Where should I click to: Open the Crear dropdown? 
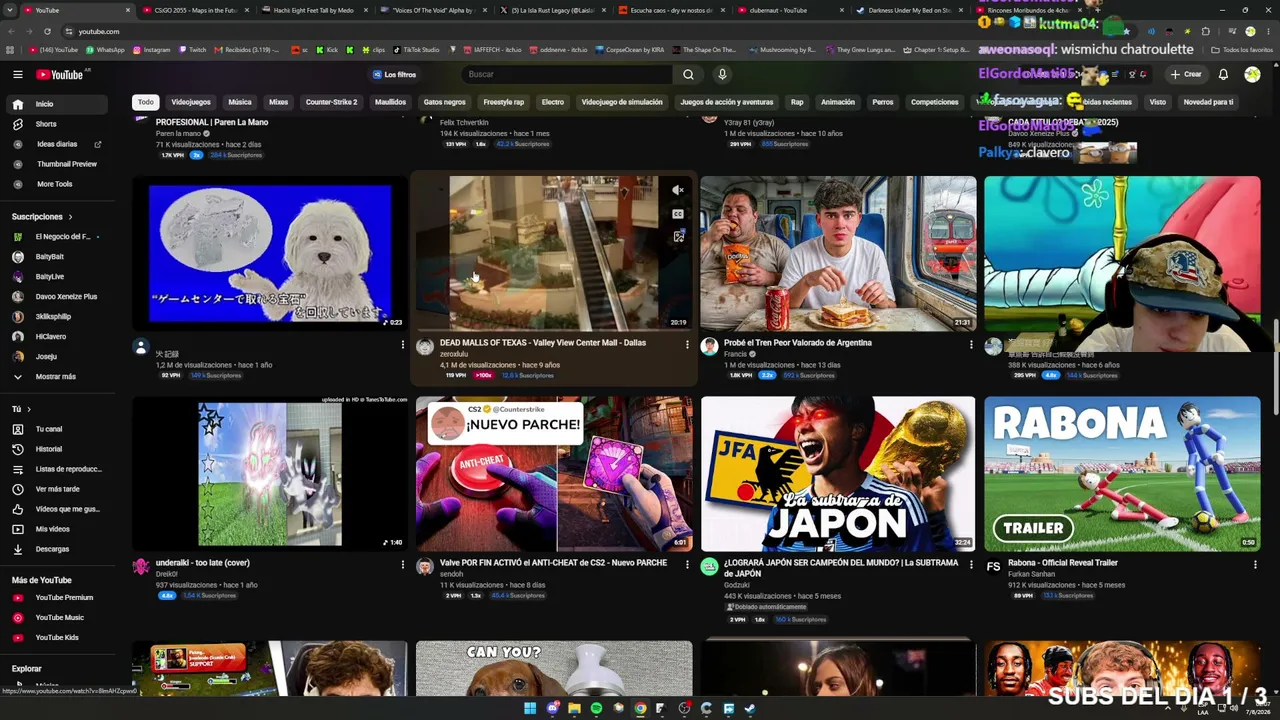click(1186, 74)
